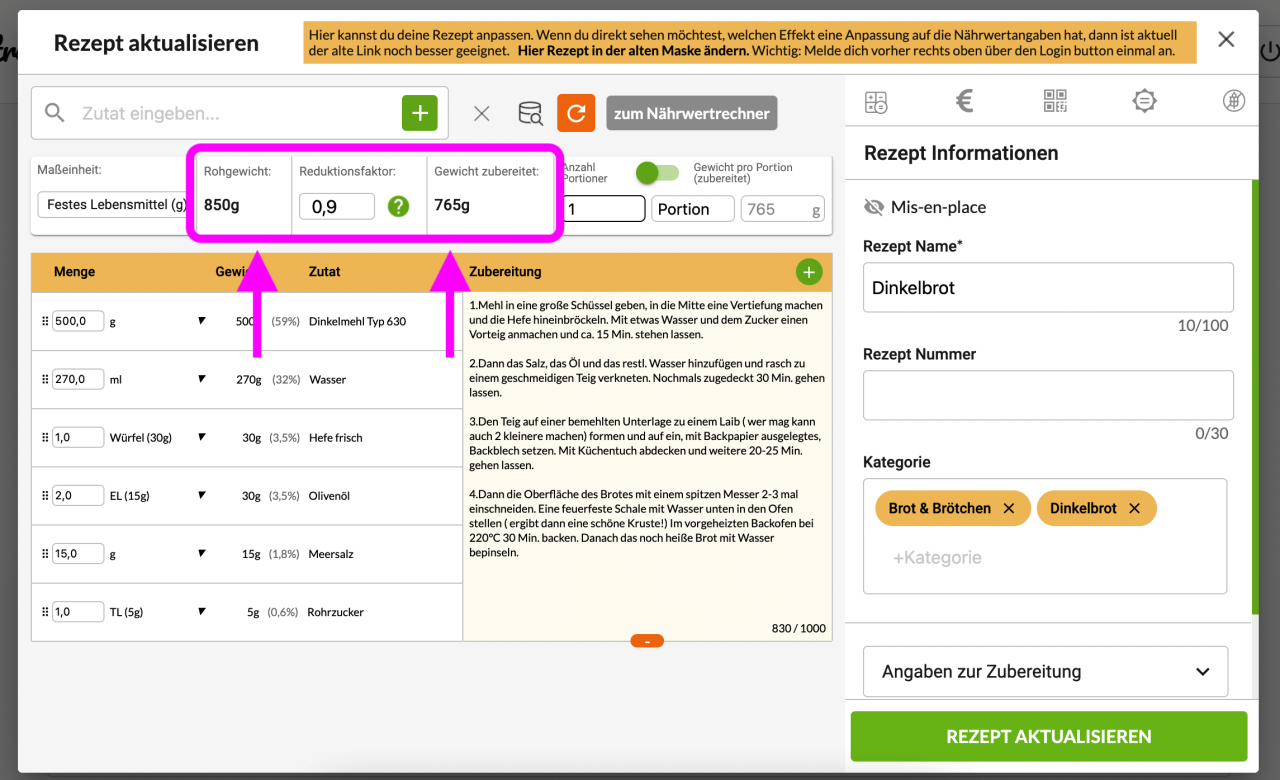The height and width of the screenshot is (780, 1280).
Task: Open the last right-panel tab icon
Action: tap(1234, 101)
